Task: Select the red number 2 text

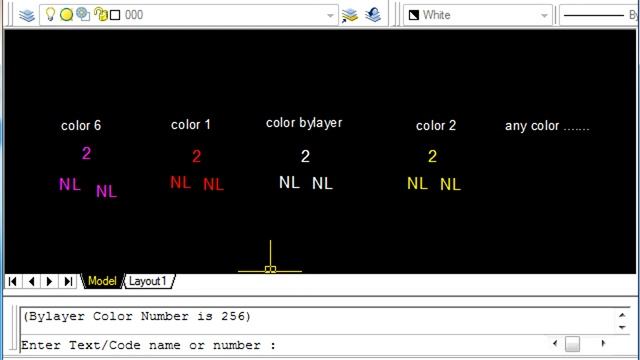Action: [x=196, y=156]
